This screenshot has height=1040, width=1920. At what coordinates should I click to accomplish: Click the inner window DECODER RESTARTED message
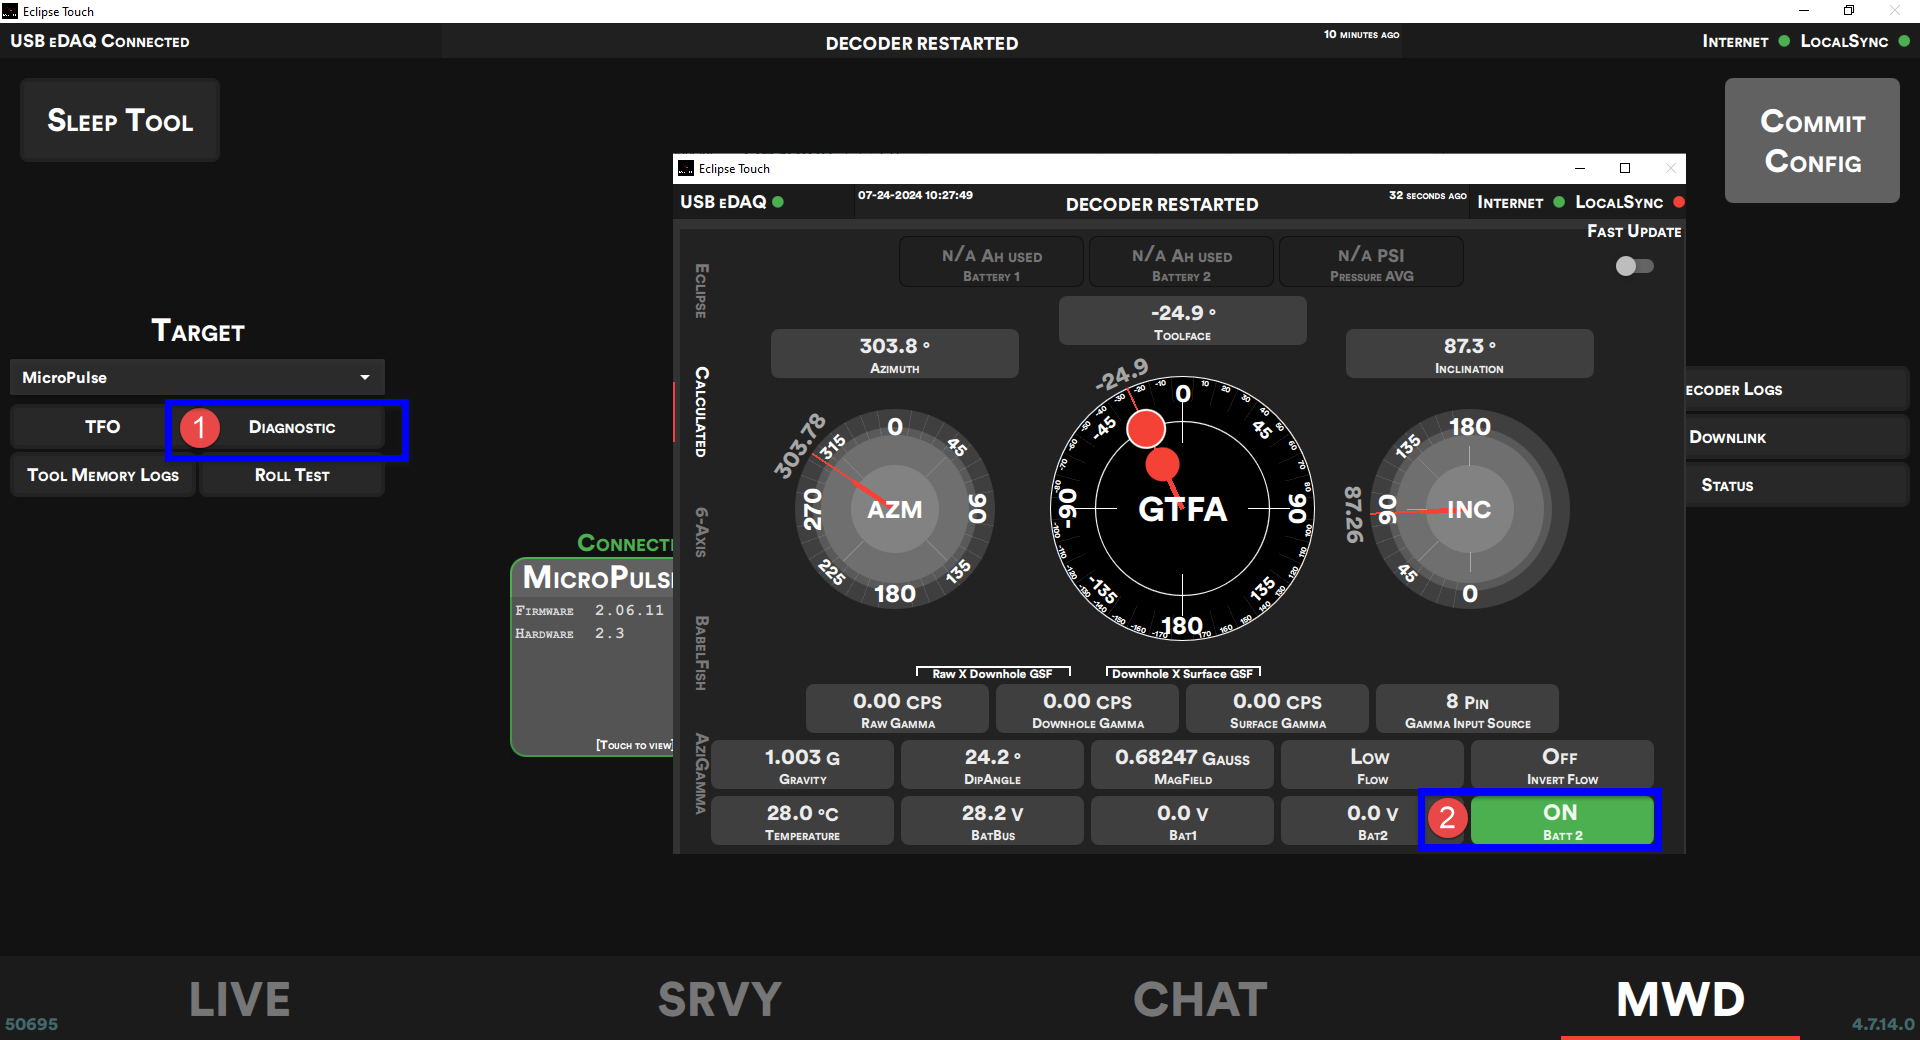(x=1162, y=204)
